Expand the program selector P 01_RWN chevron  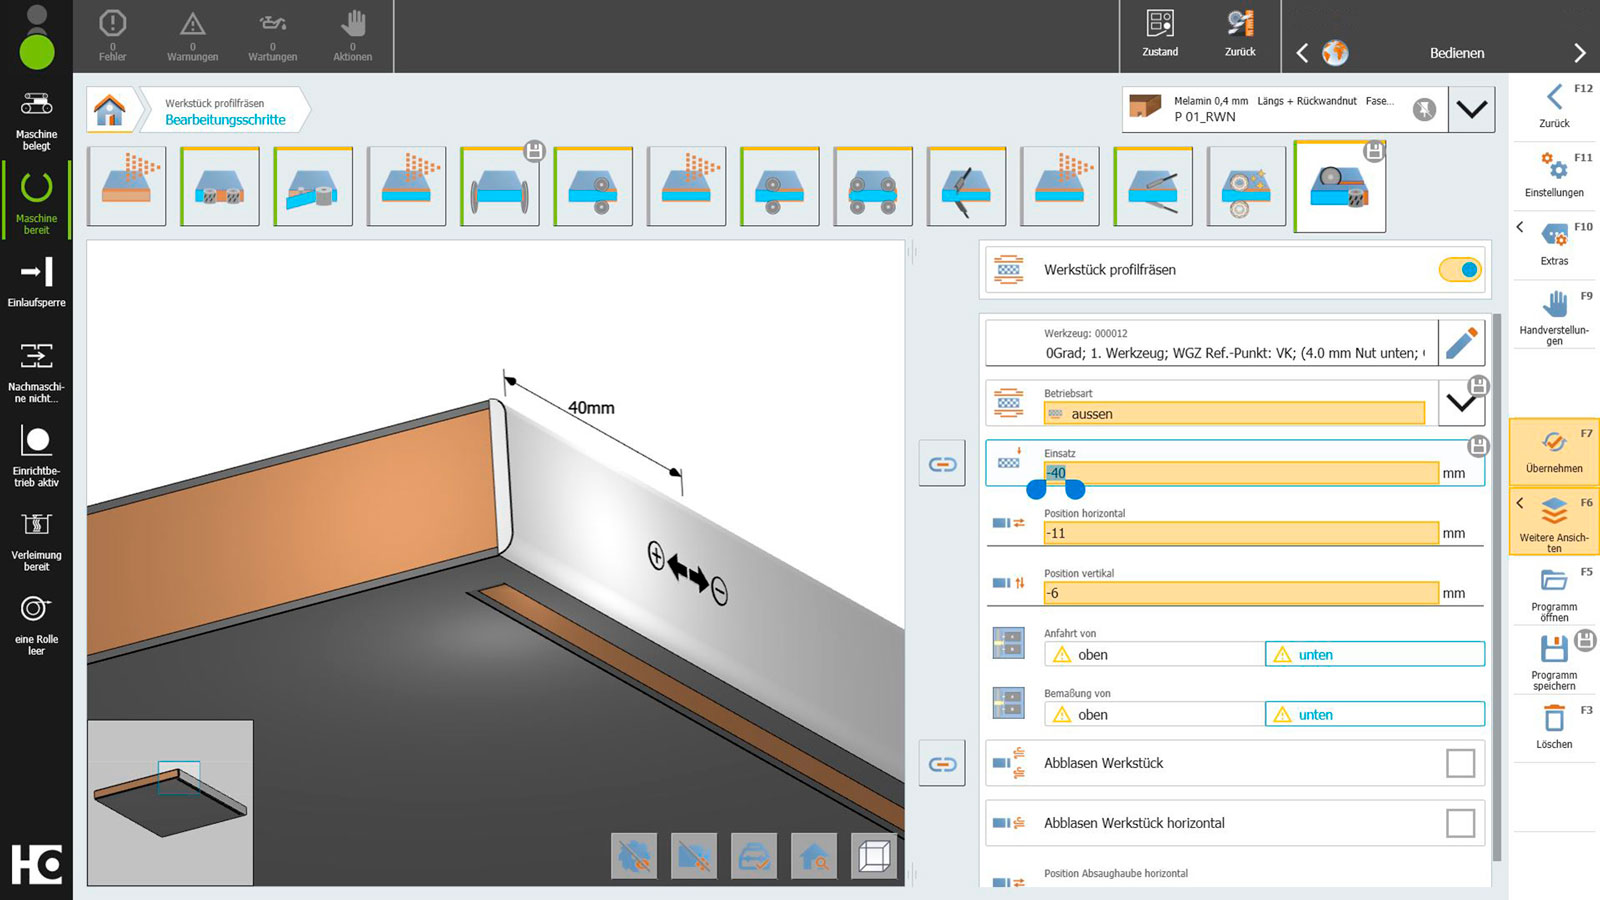point(1471,110)
